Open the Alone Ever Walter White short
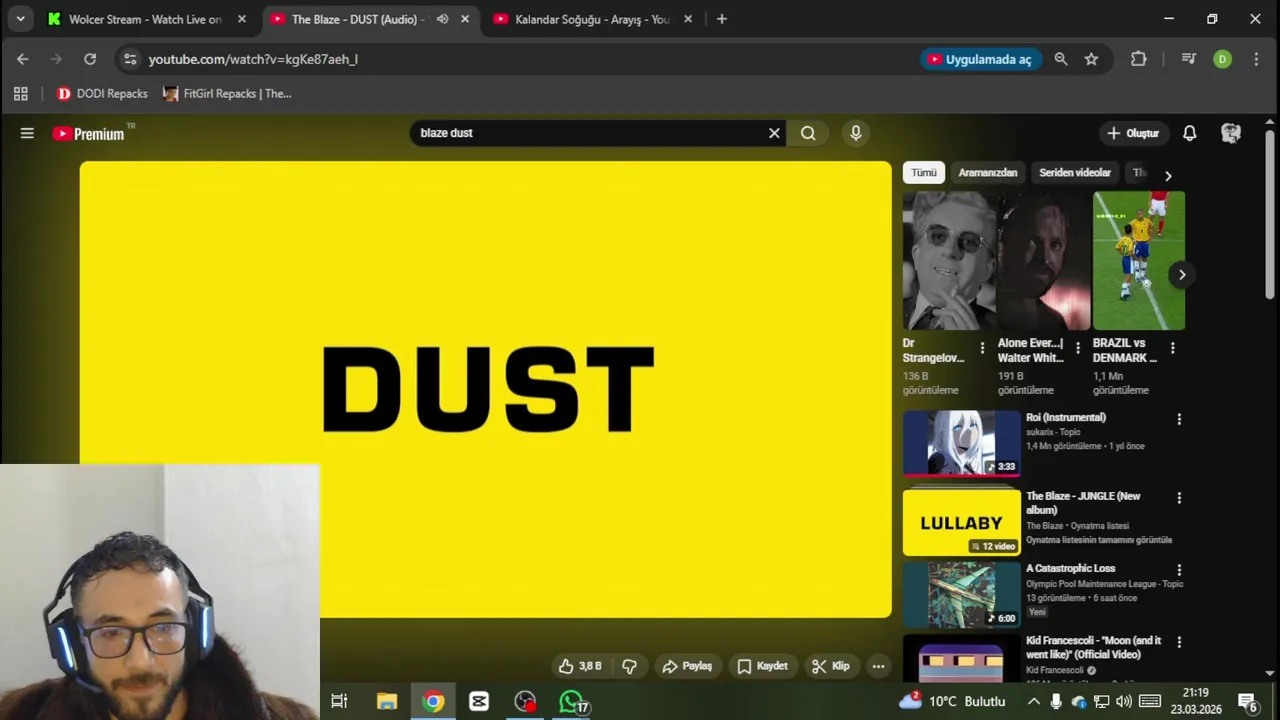Image resolution: width=1280 pixels, height=720 pixels. tap(1044, 260)
